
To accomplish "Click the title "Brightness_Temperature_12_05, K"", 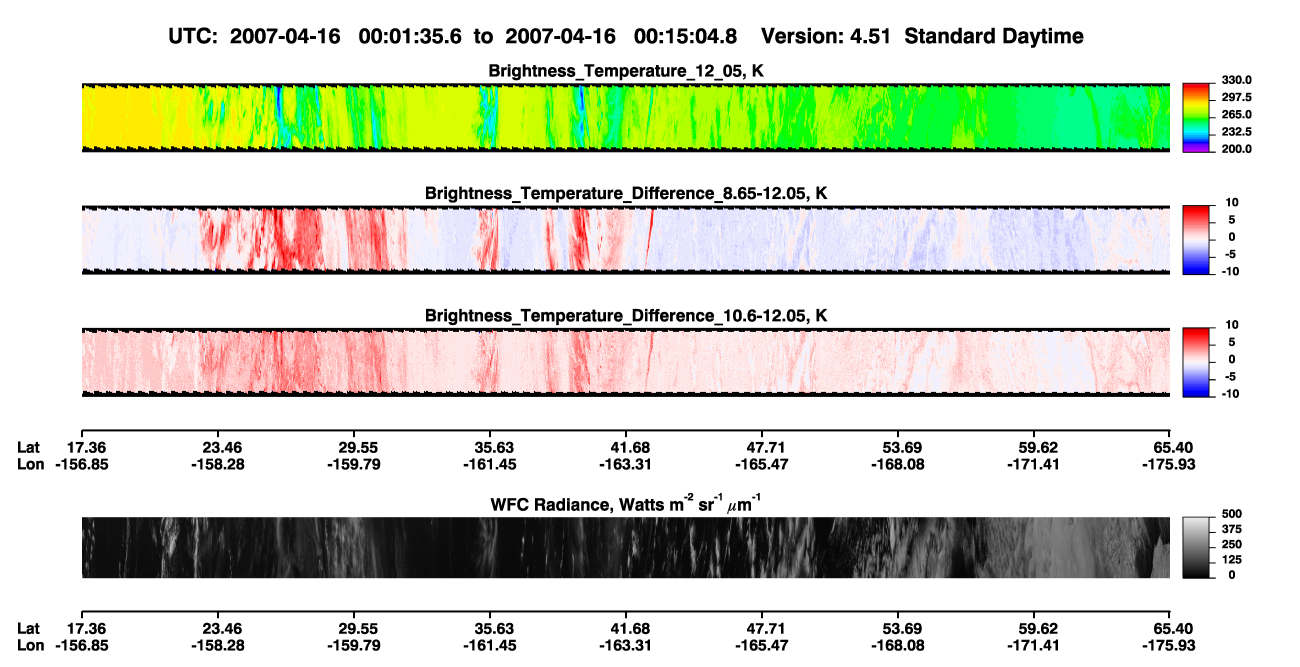I will click(x=626, y=71).
